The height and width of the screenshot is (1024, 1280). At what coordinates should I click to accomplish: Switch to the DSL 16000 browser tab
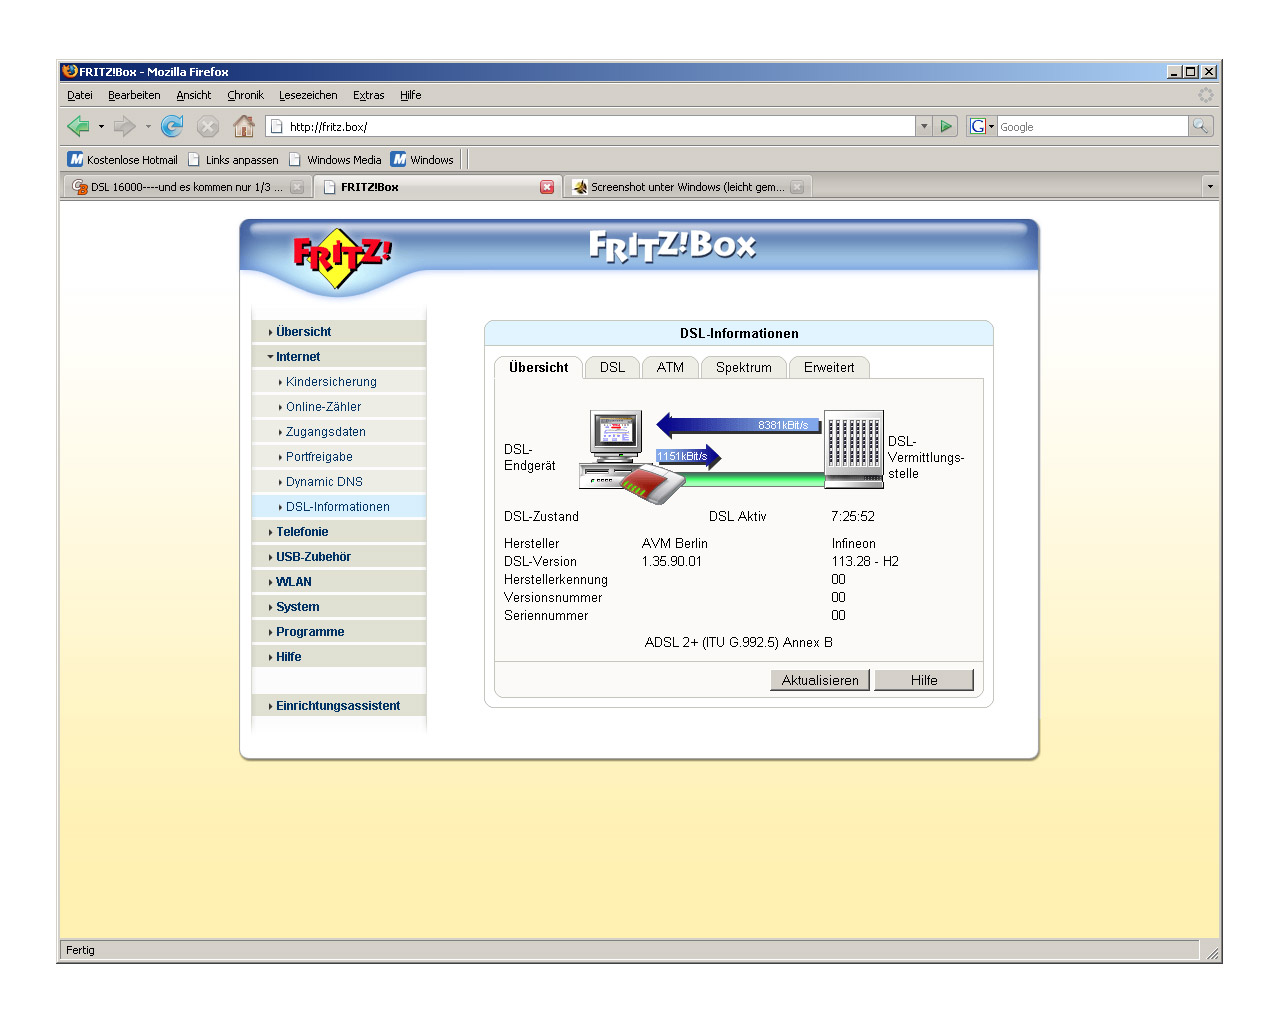(186, 187)
